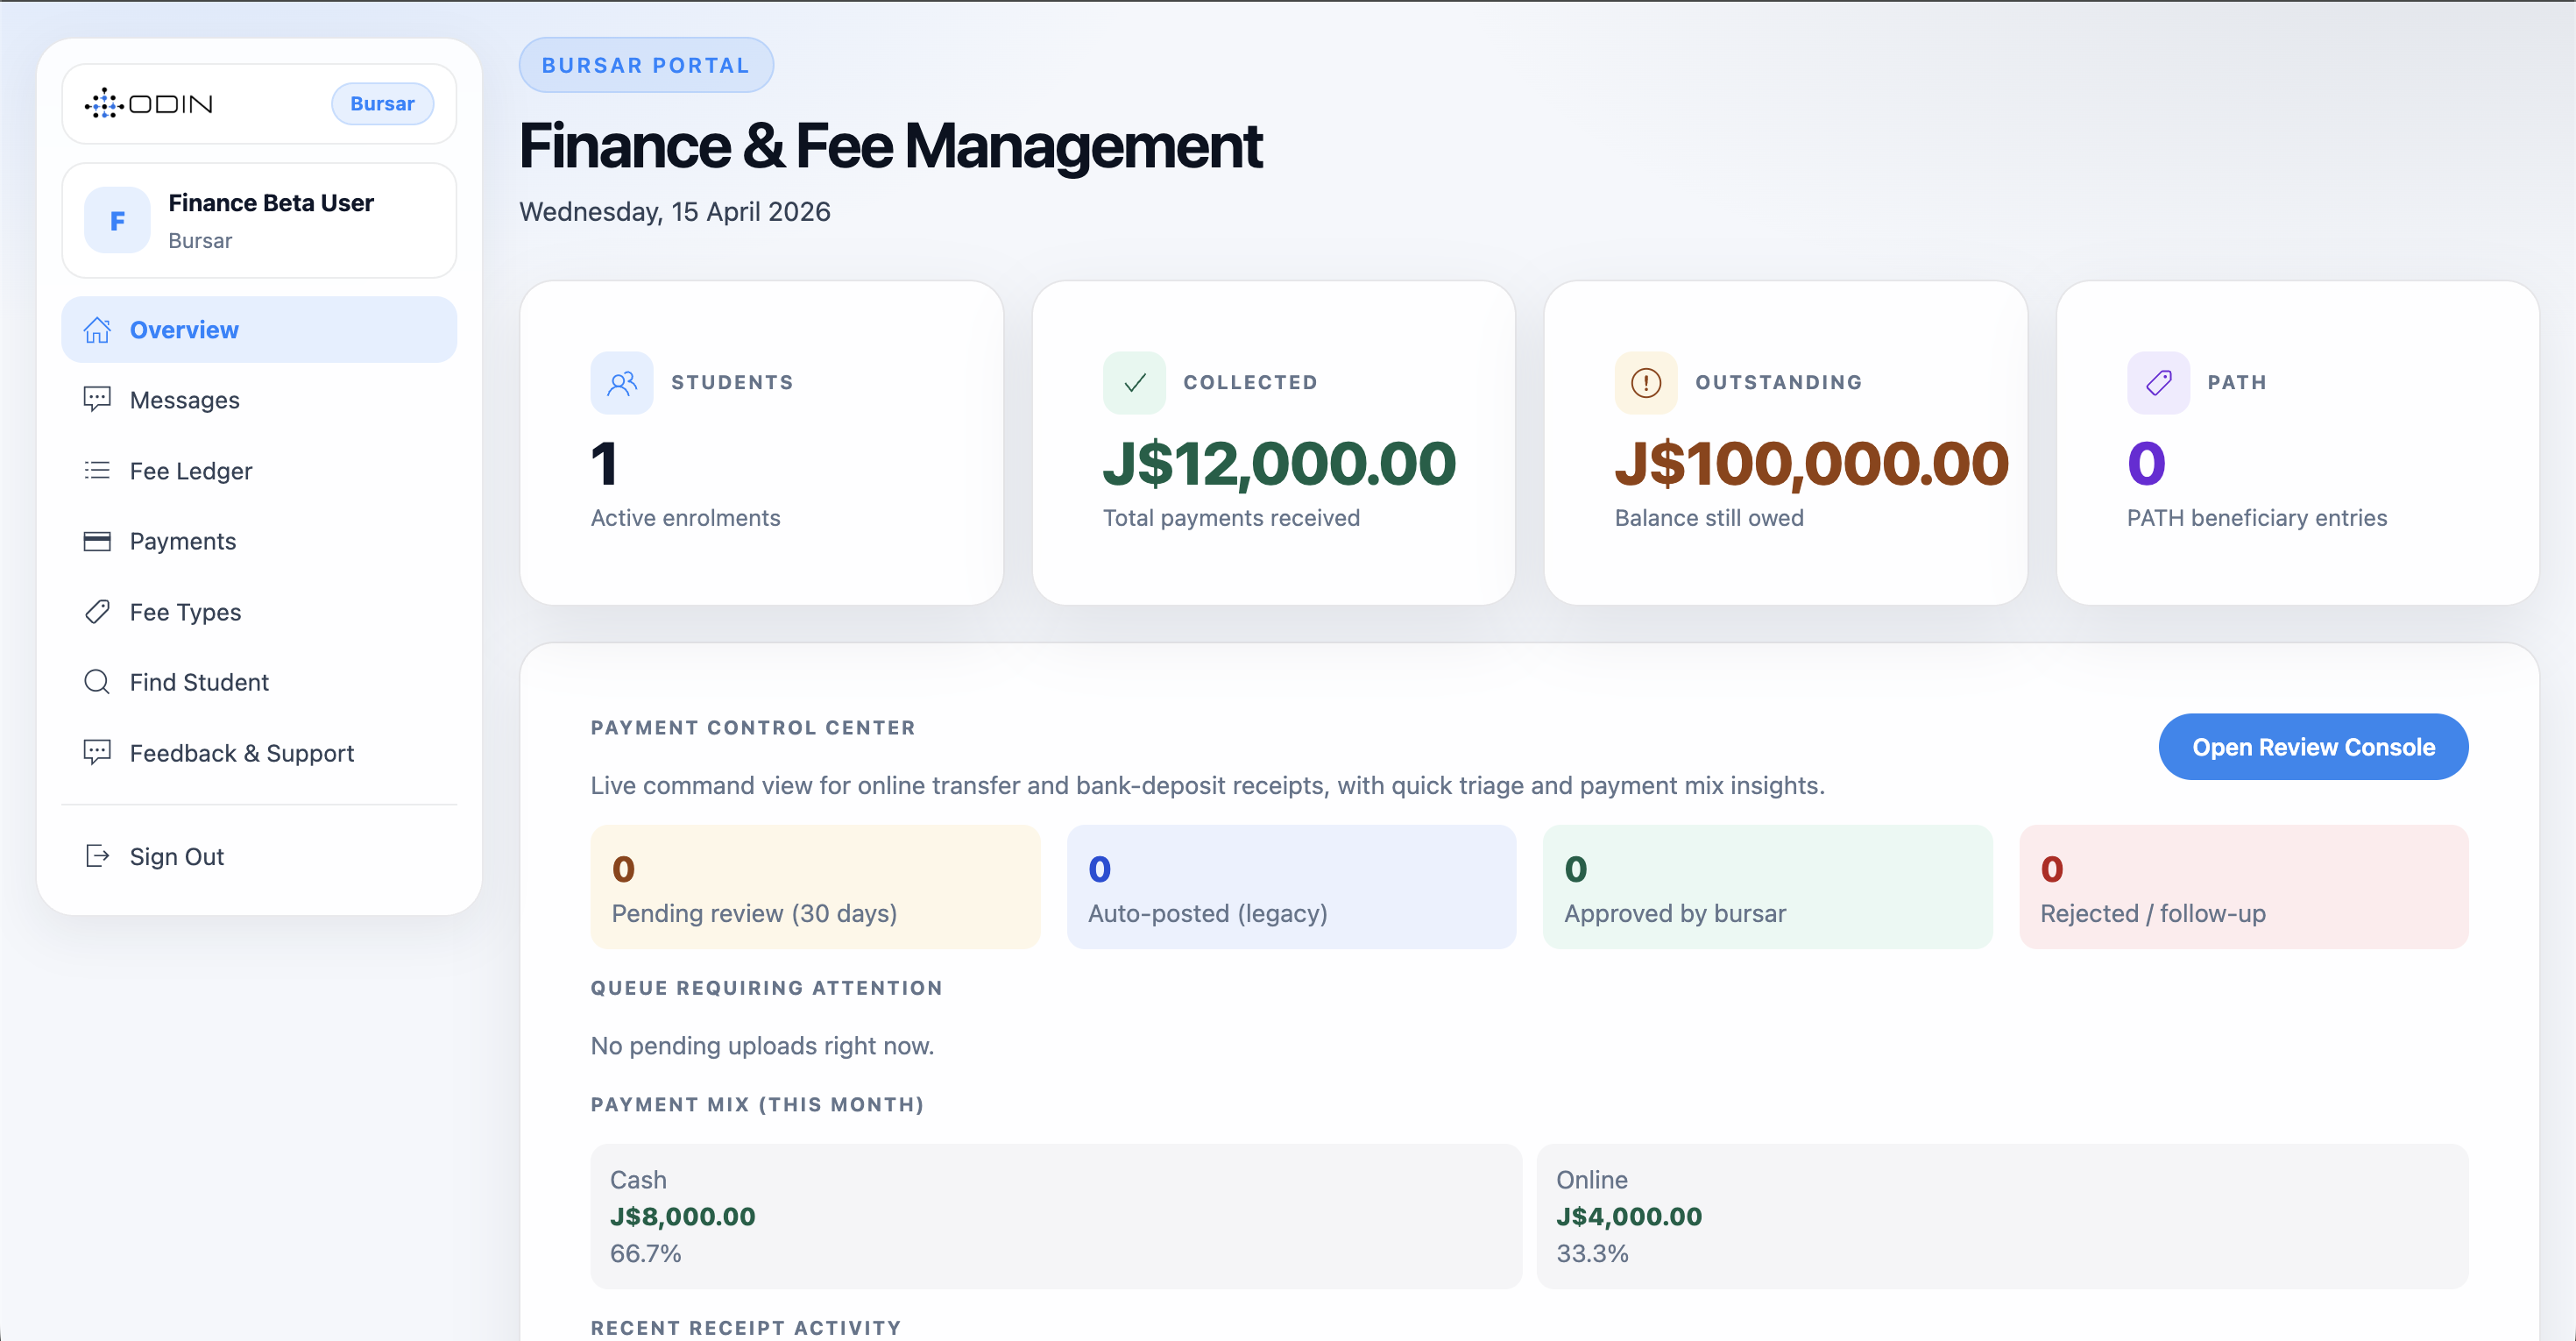Open the Review Console
Viewport: 2576px width, 1341px height.
2312,747
